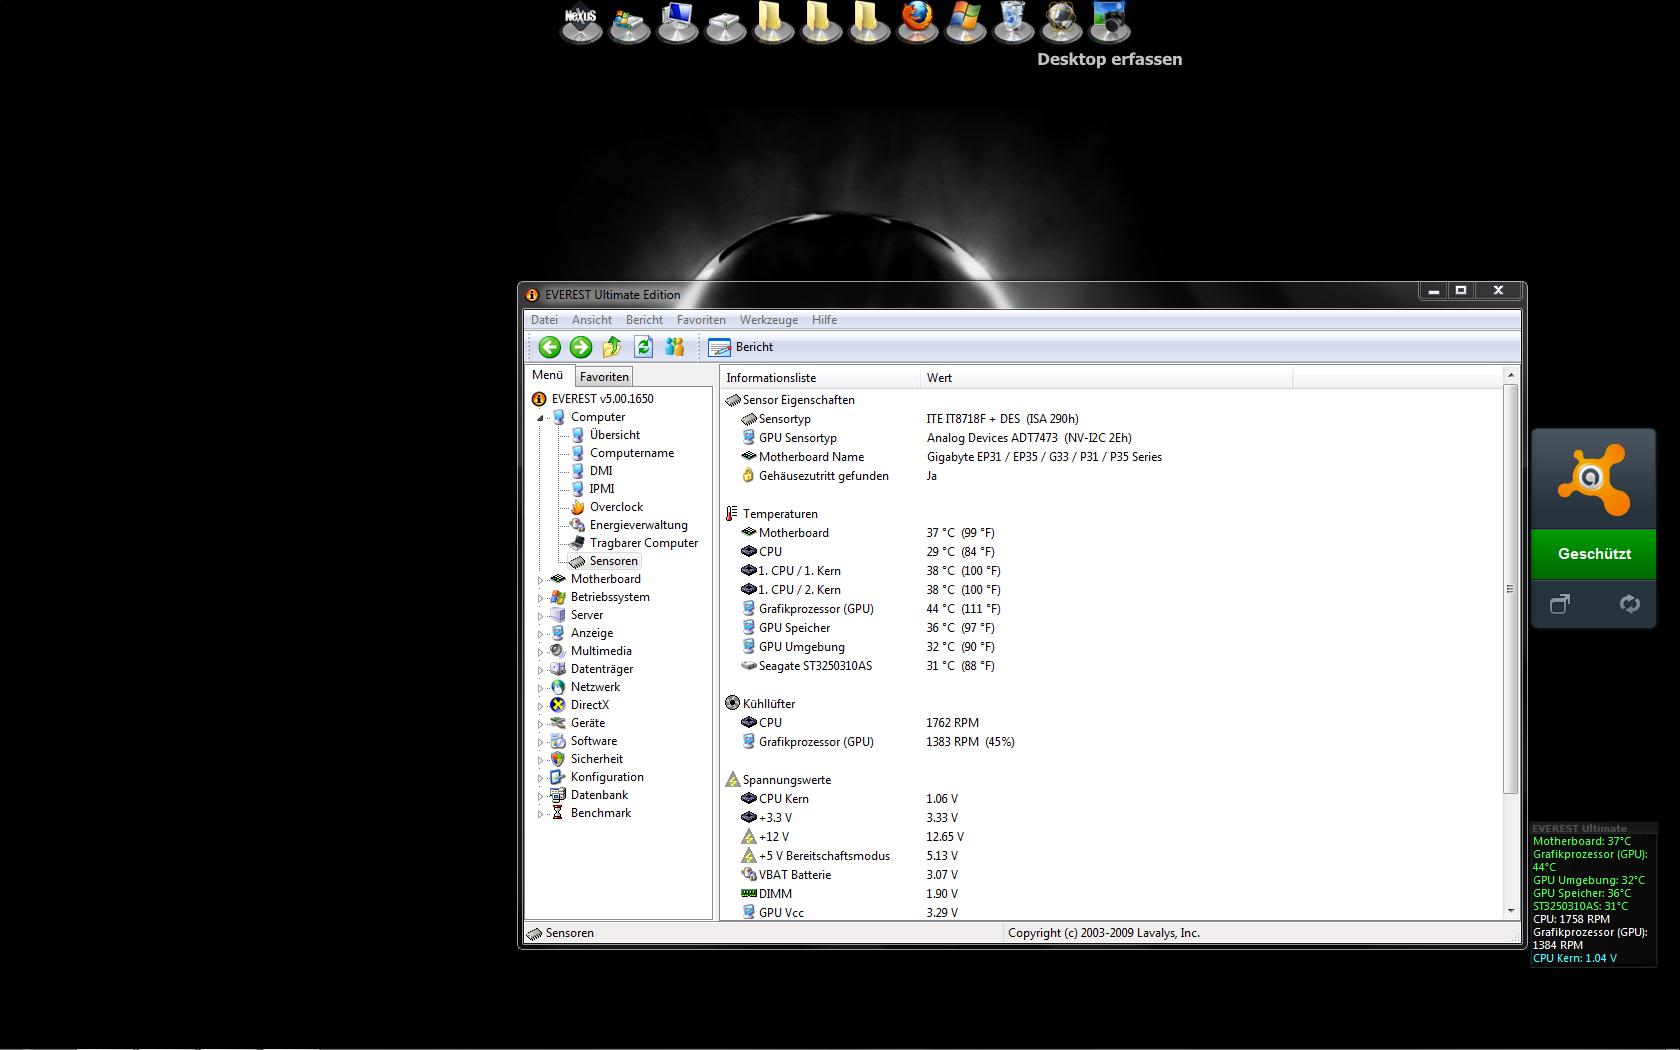Open the Werkzeuge menu
1680x1050 pixels.
769,320
